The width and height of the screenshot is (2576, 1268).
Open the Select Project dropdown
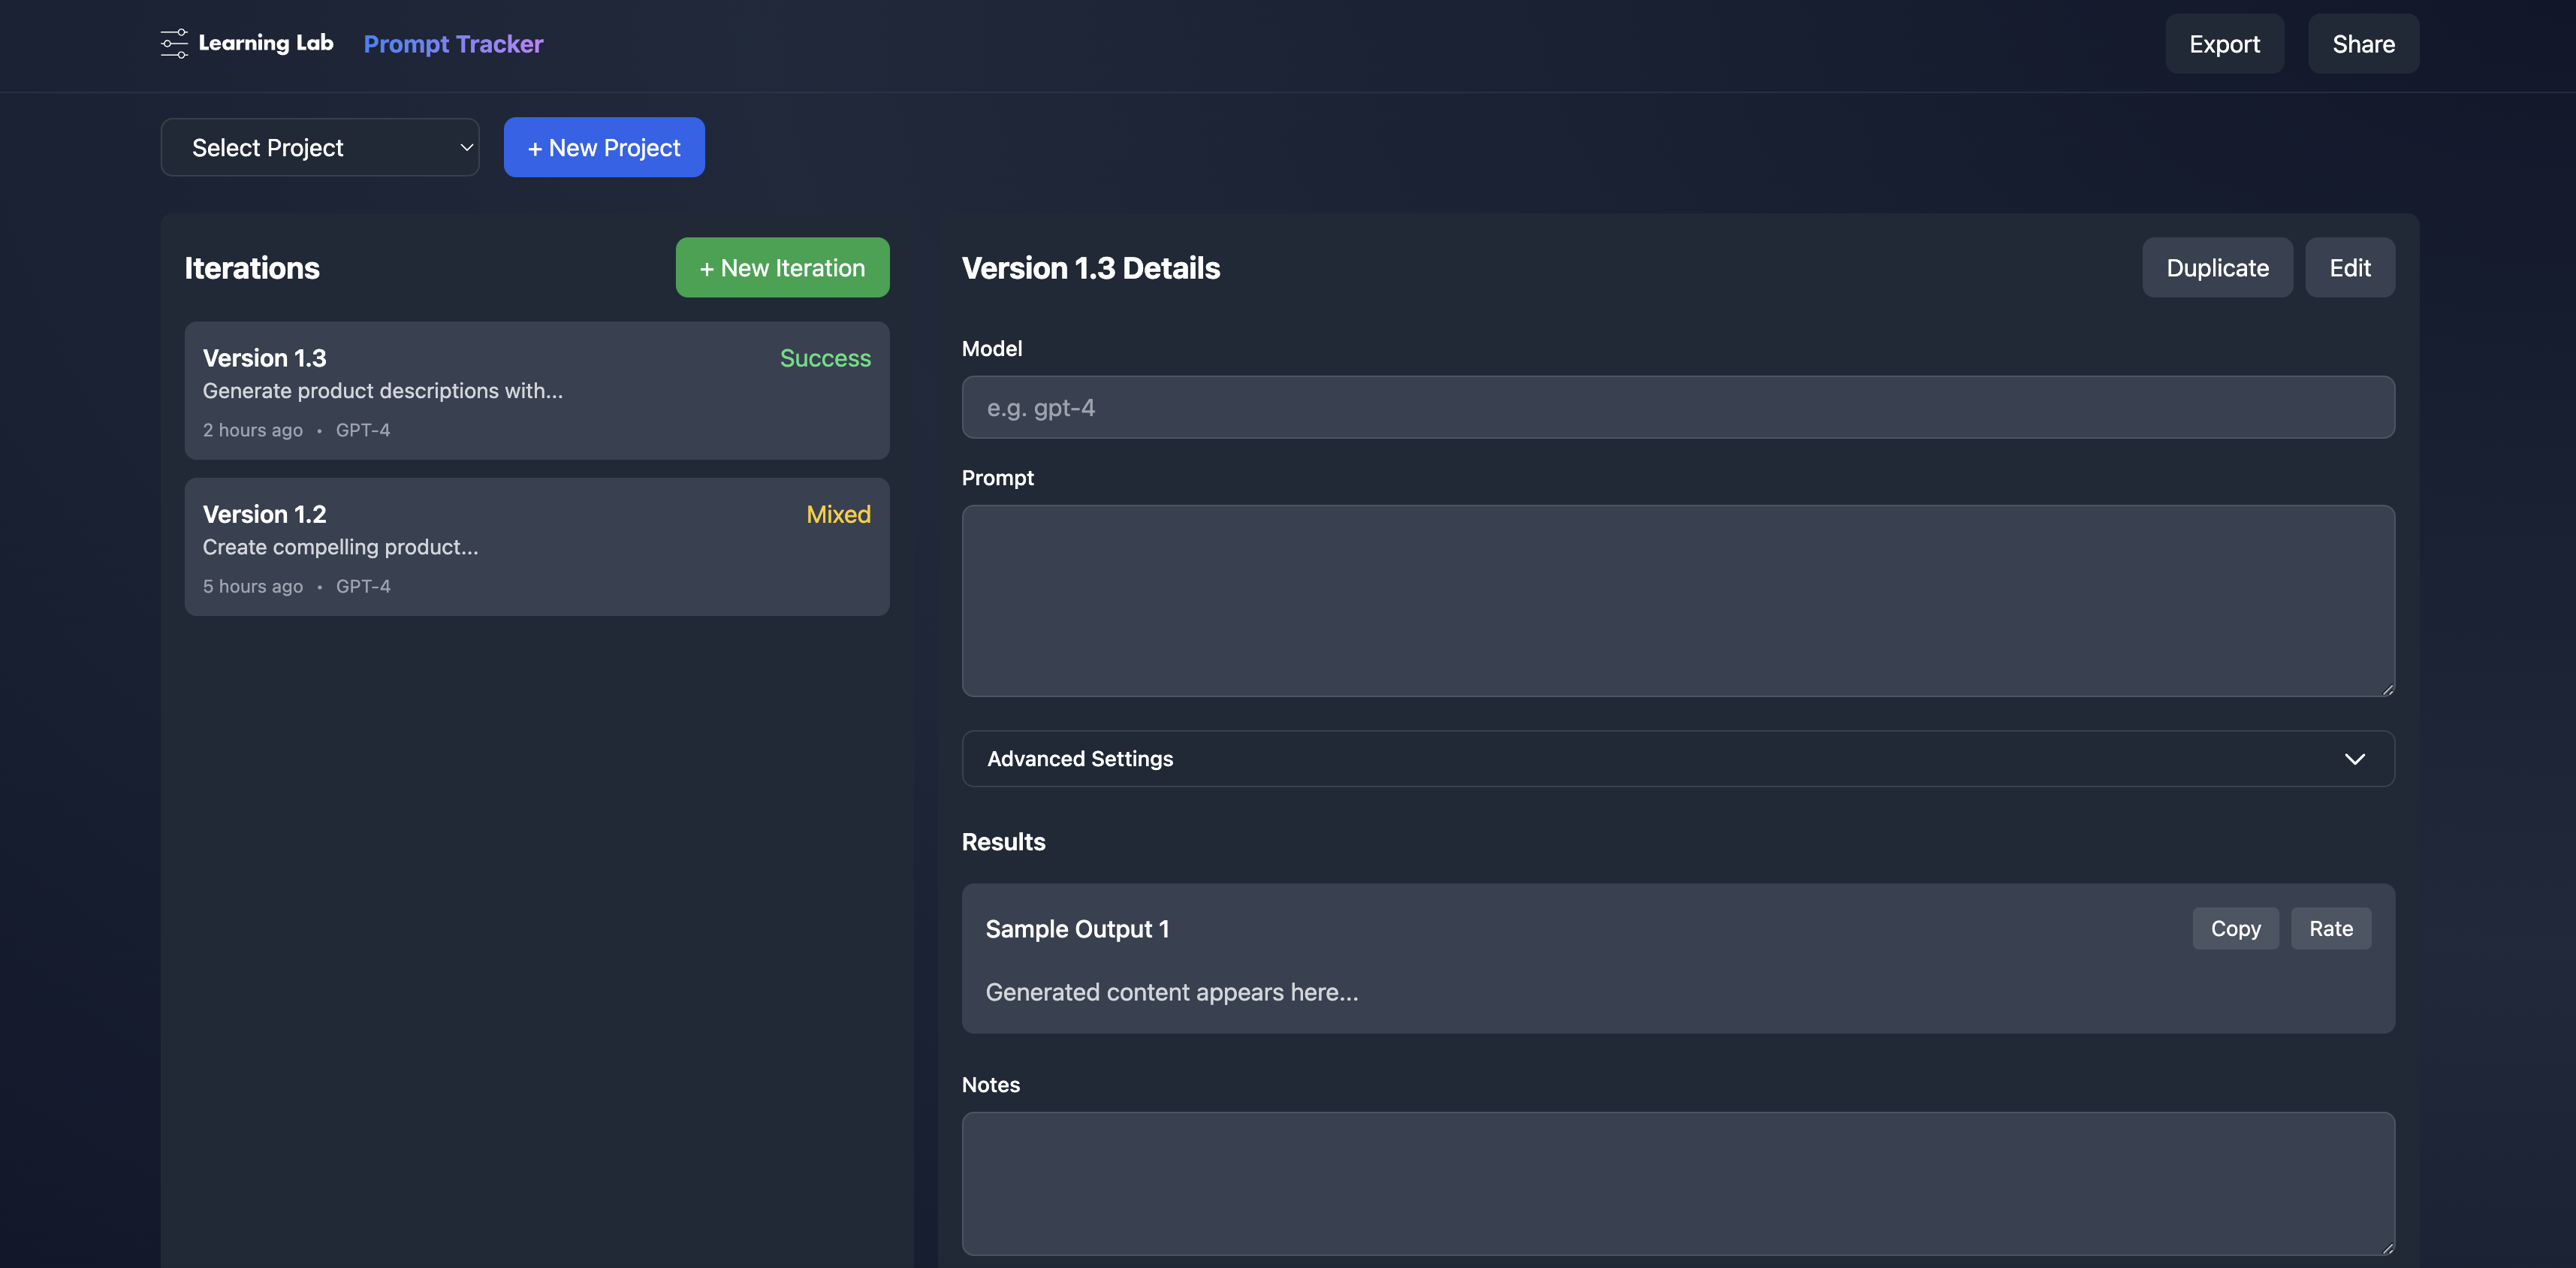click(x=319, y=147)
